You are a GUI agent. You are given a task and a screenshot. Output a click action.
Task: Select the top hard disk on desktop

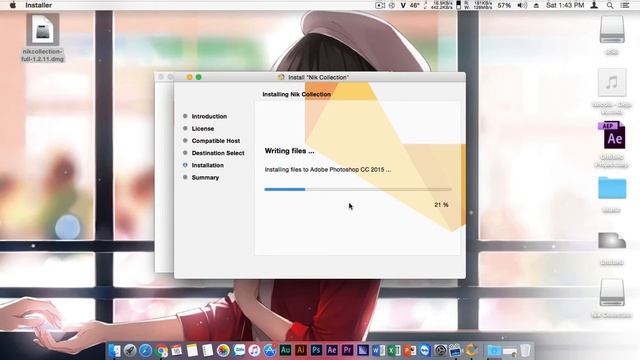coord(612,35)
